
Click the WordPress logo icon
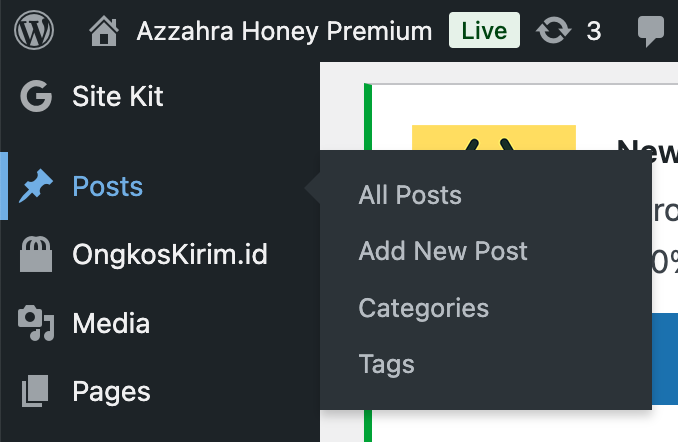(x=34, y=31)
